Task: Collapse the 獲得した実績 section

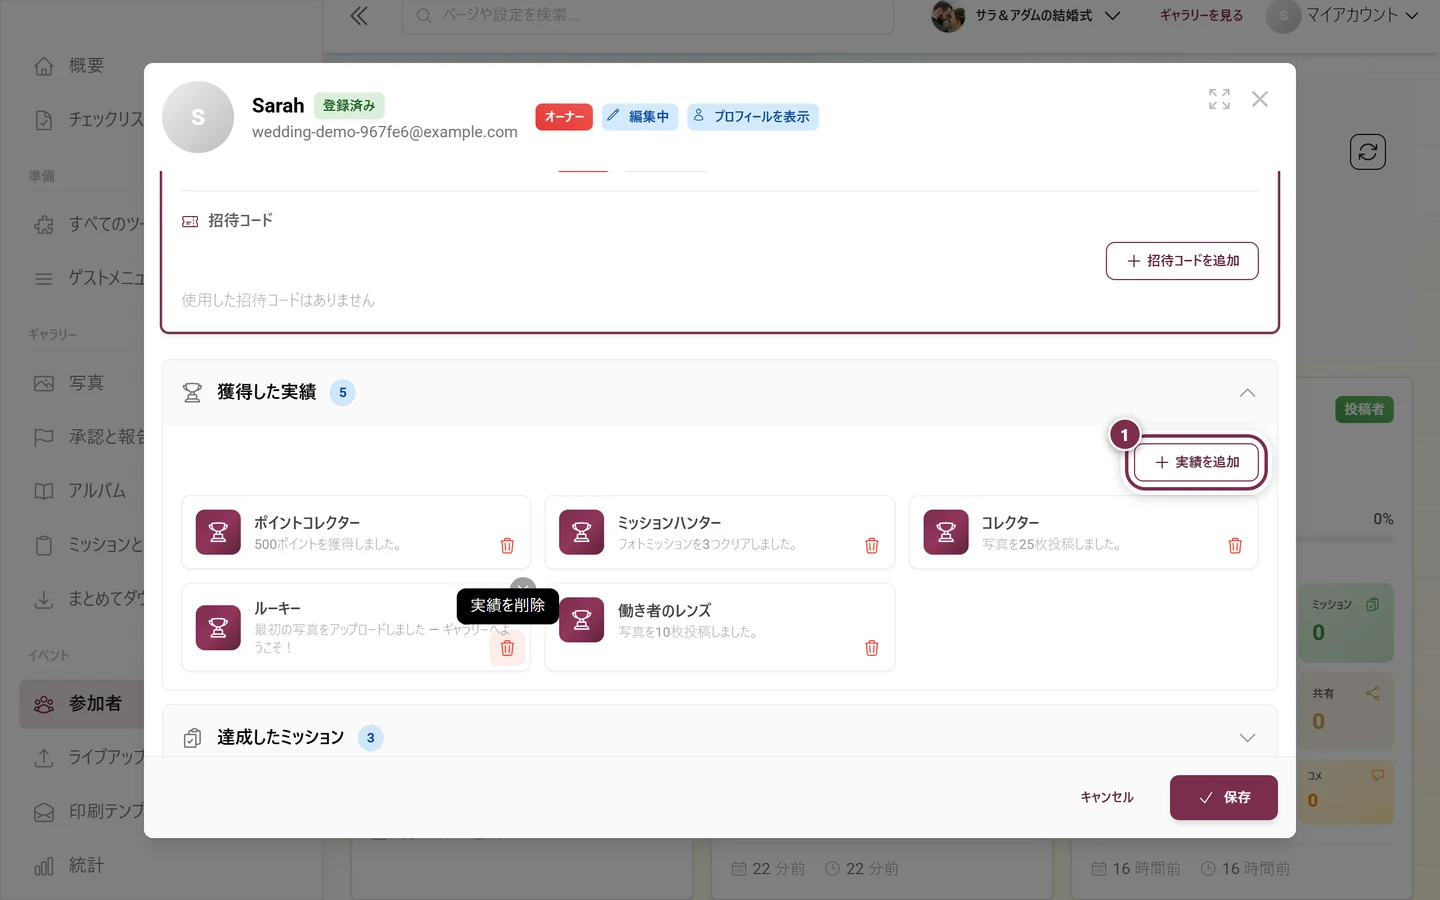Action: (x=1247, y=393)
